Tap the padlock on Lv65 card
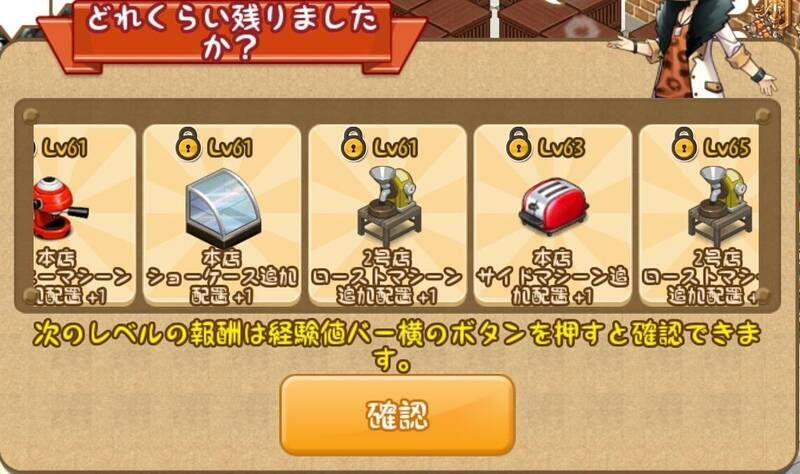 (x=684, y=143)
